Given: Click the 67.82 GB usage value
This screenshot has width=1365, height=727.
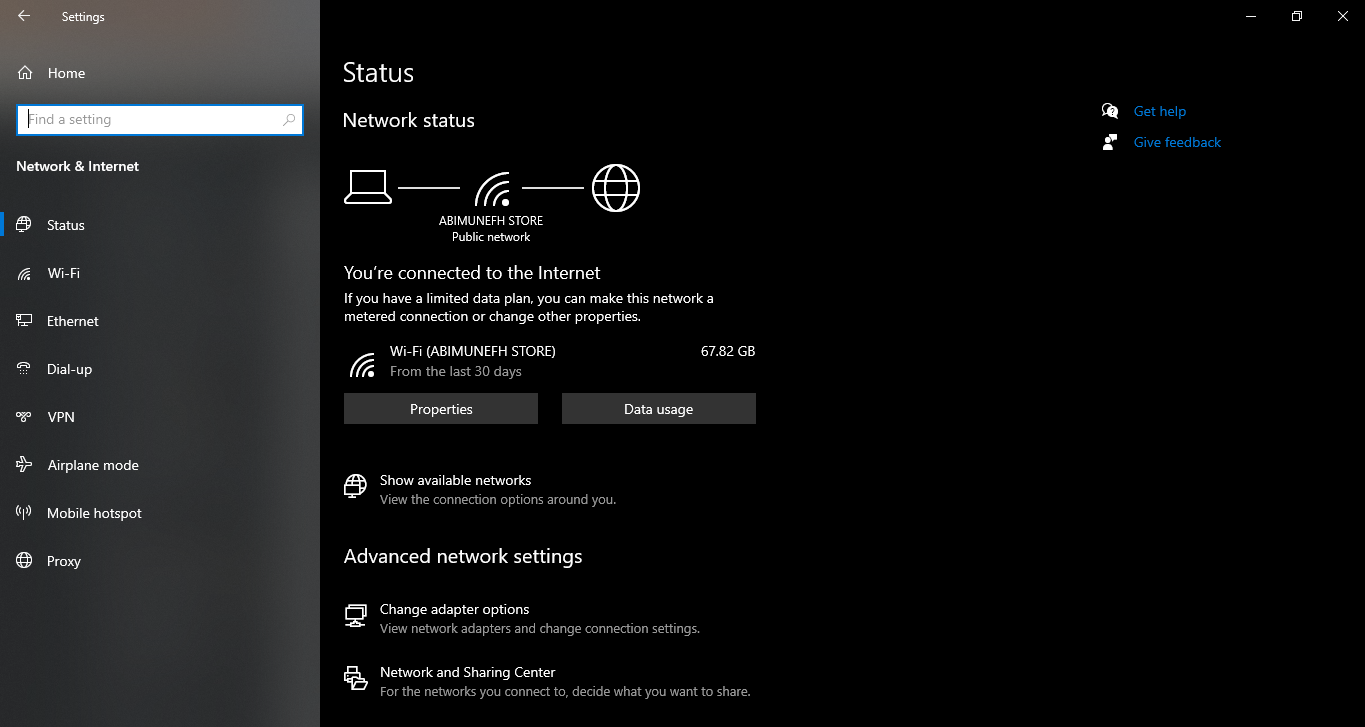Looking at the screenshot, I should [x=728, y=351].
